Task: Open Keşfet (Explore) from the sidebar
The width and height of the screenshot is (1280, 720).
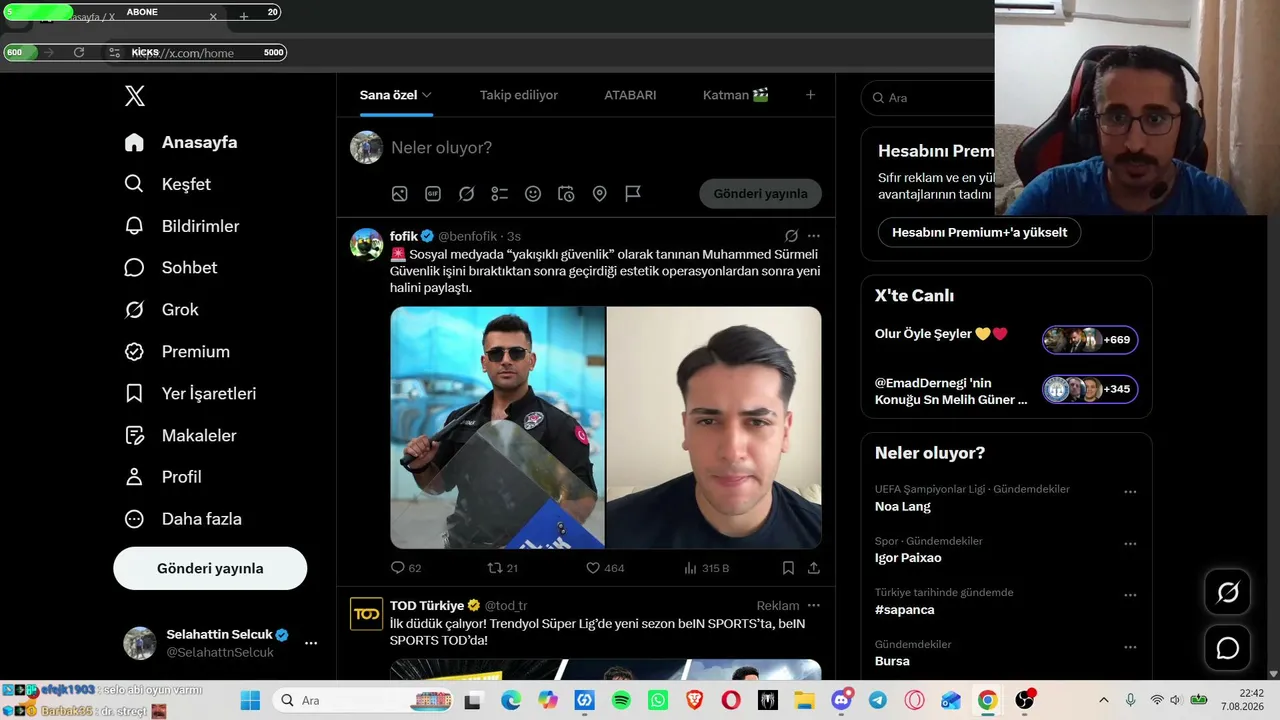Action: tap(167, 184)
